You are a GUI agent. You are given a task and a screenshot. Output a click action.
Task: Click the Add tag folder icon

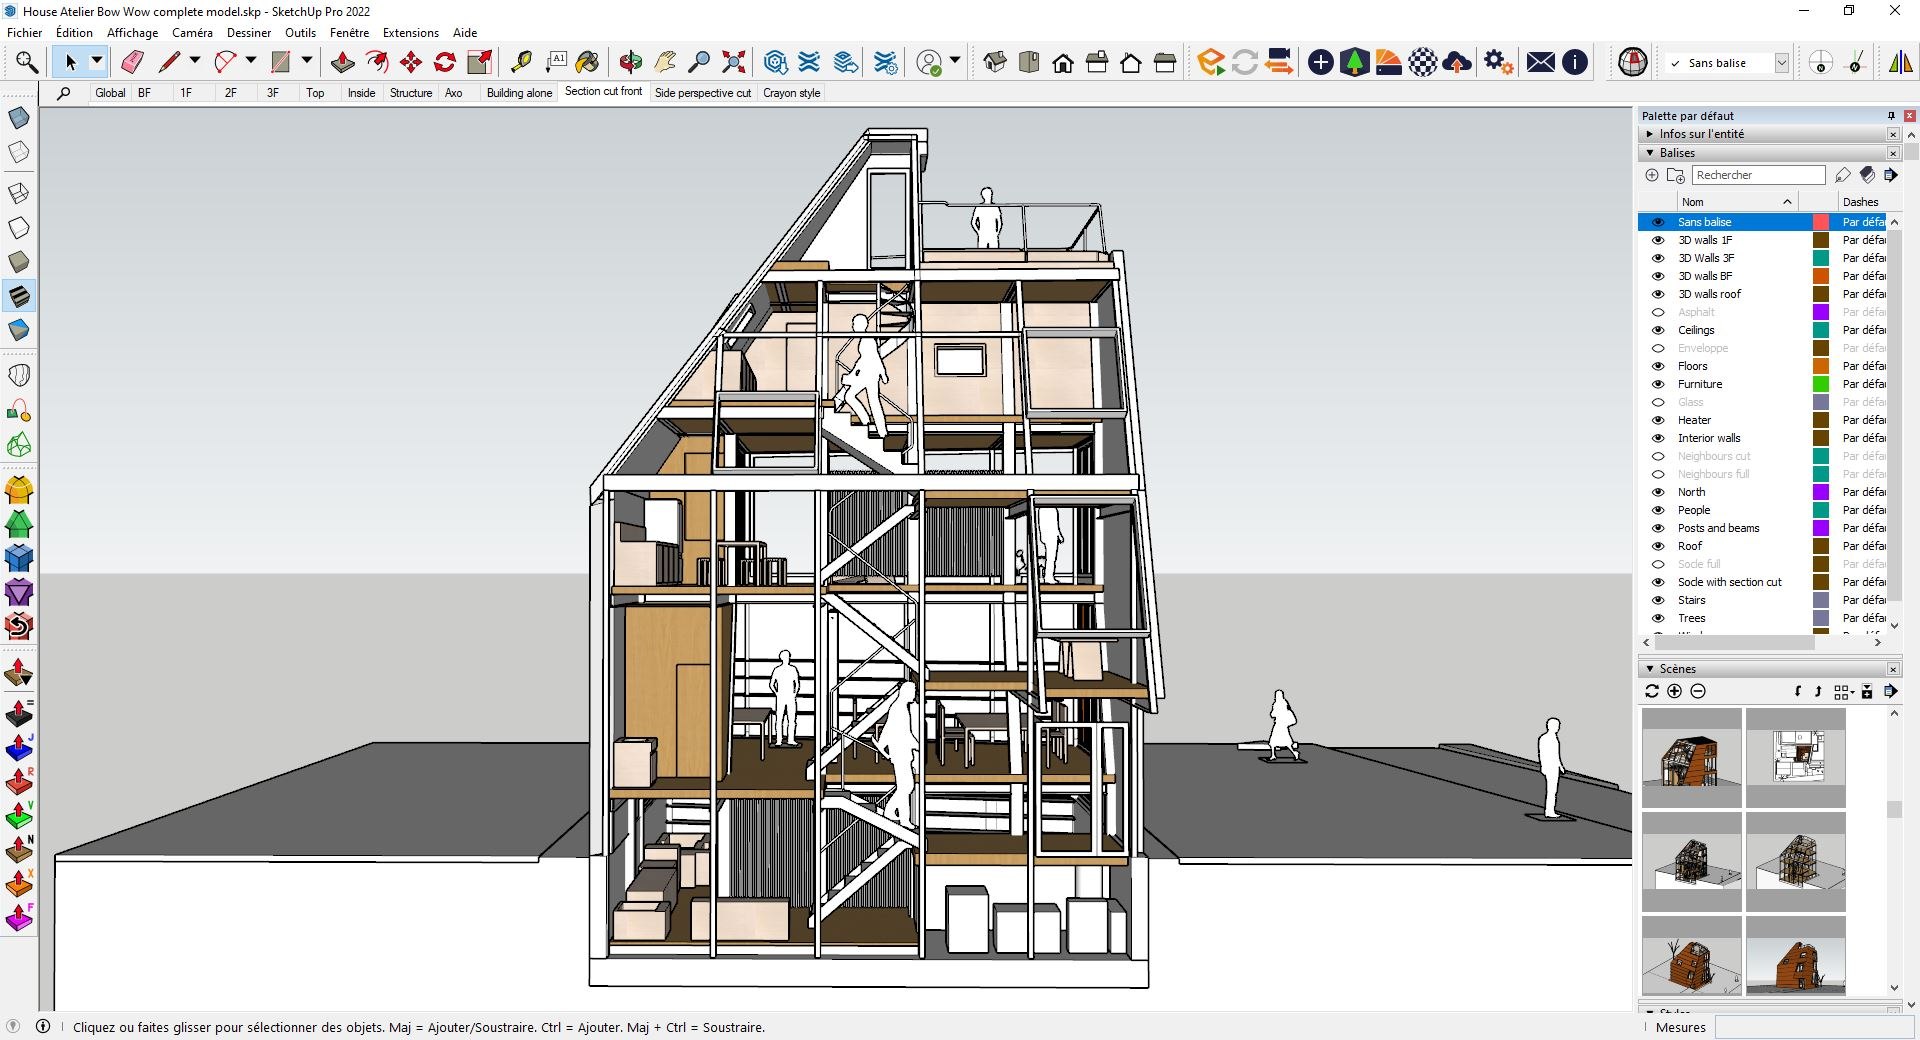click(x=1676, y=175)
